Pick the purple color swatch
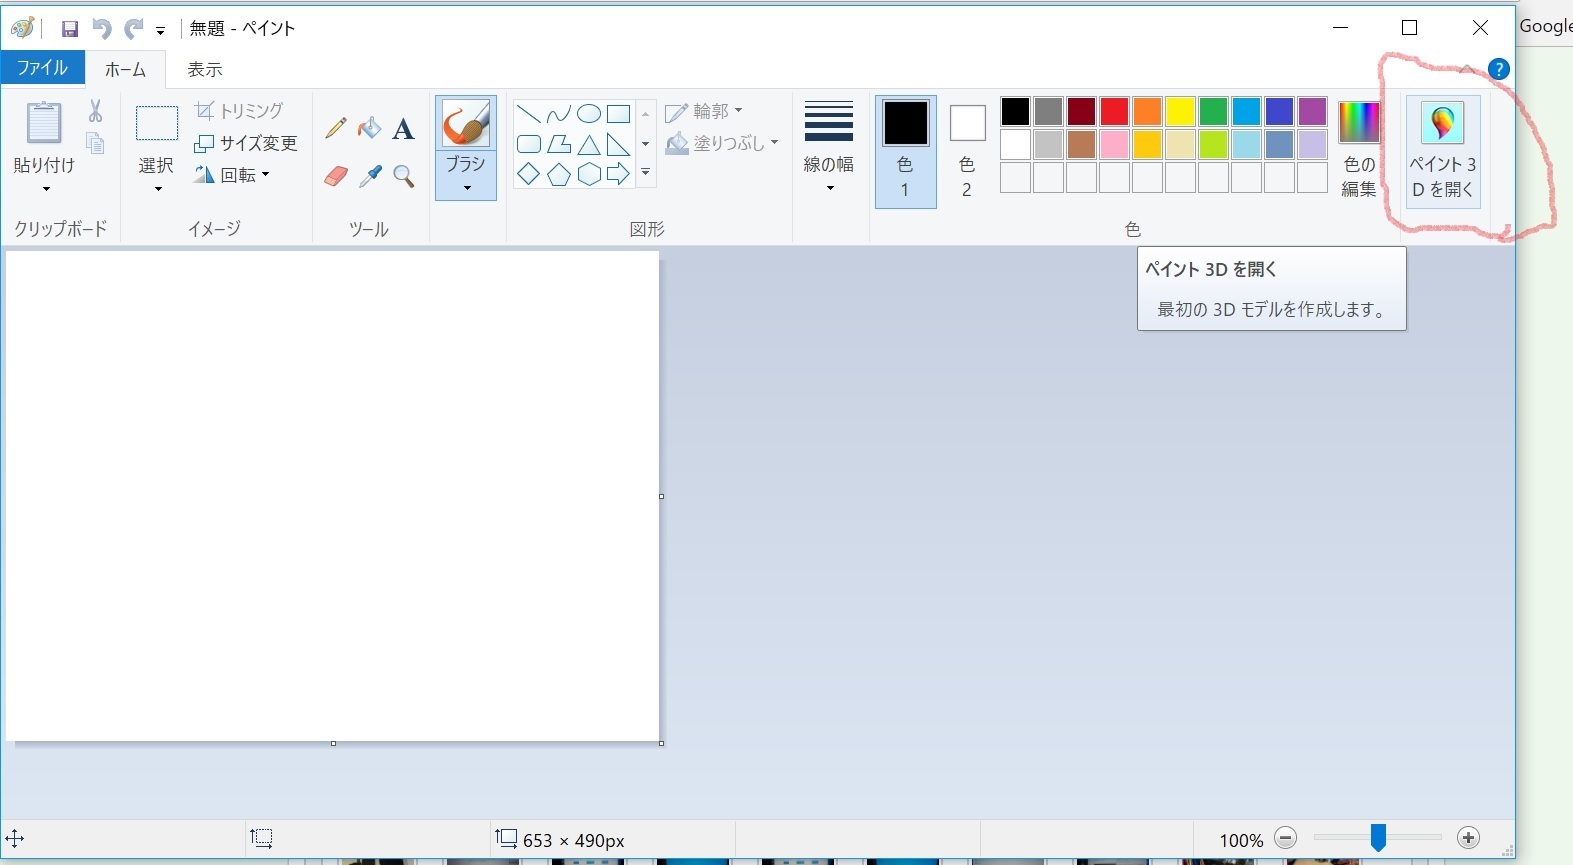 (1312, 111)
